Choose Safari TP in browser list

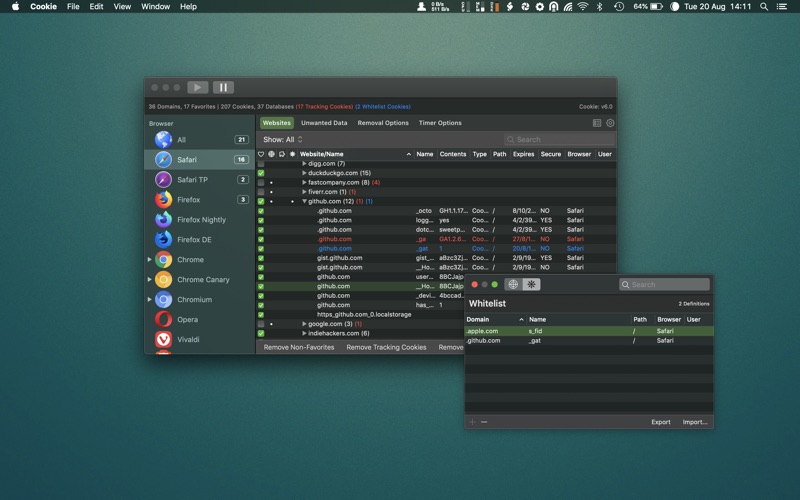point(192,180)
